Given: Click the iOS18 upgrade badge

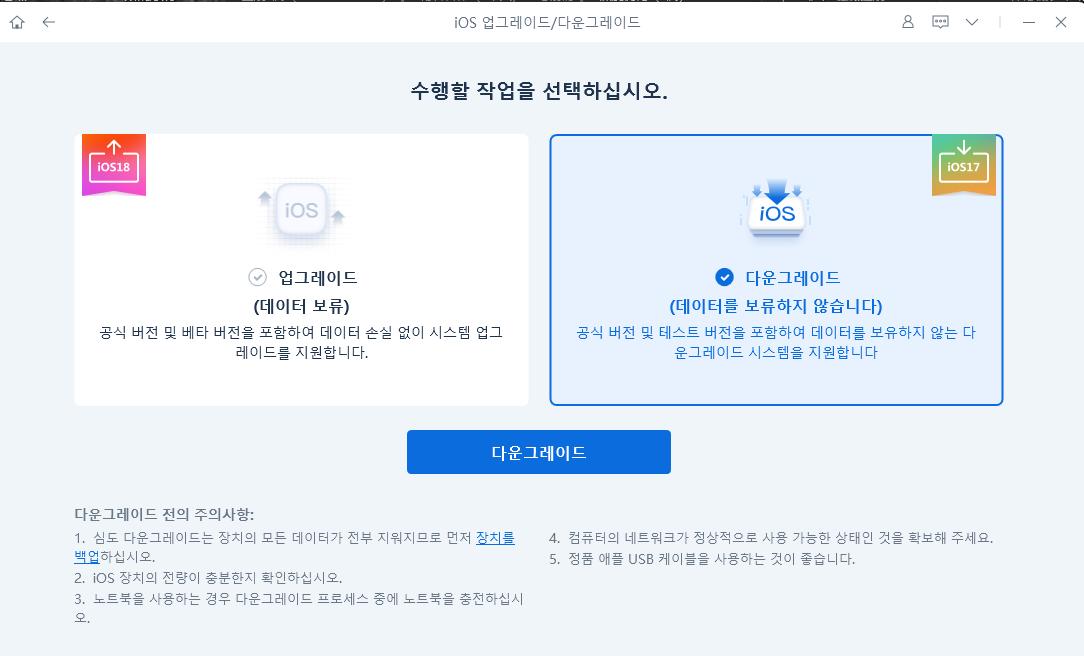Looking at the screenshot, I should tap(113, 165).
